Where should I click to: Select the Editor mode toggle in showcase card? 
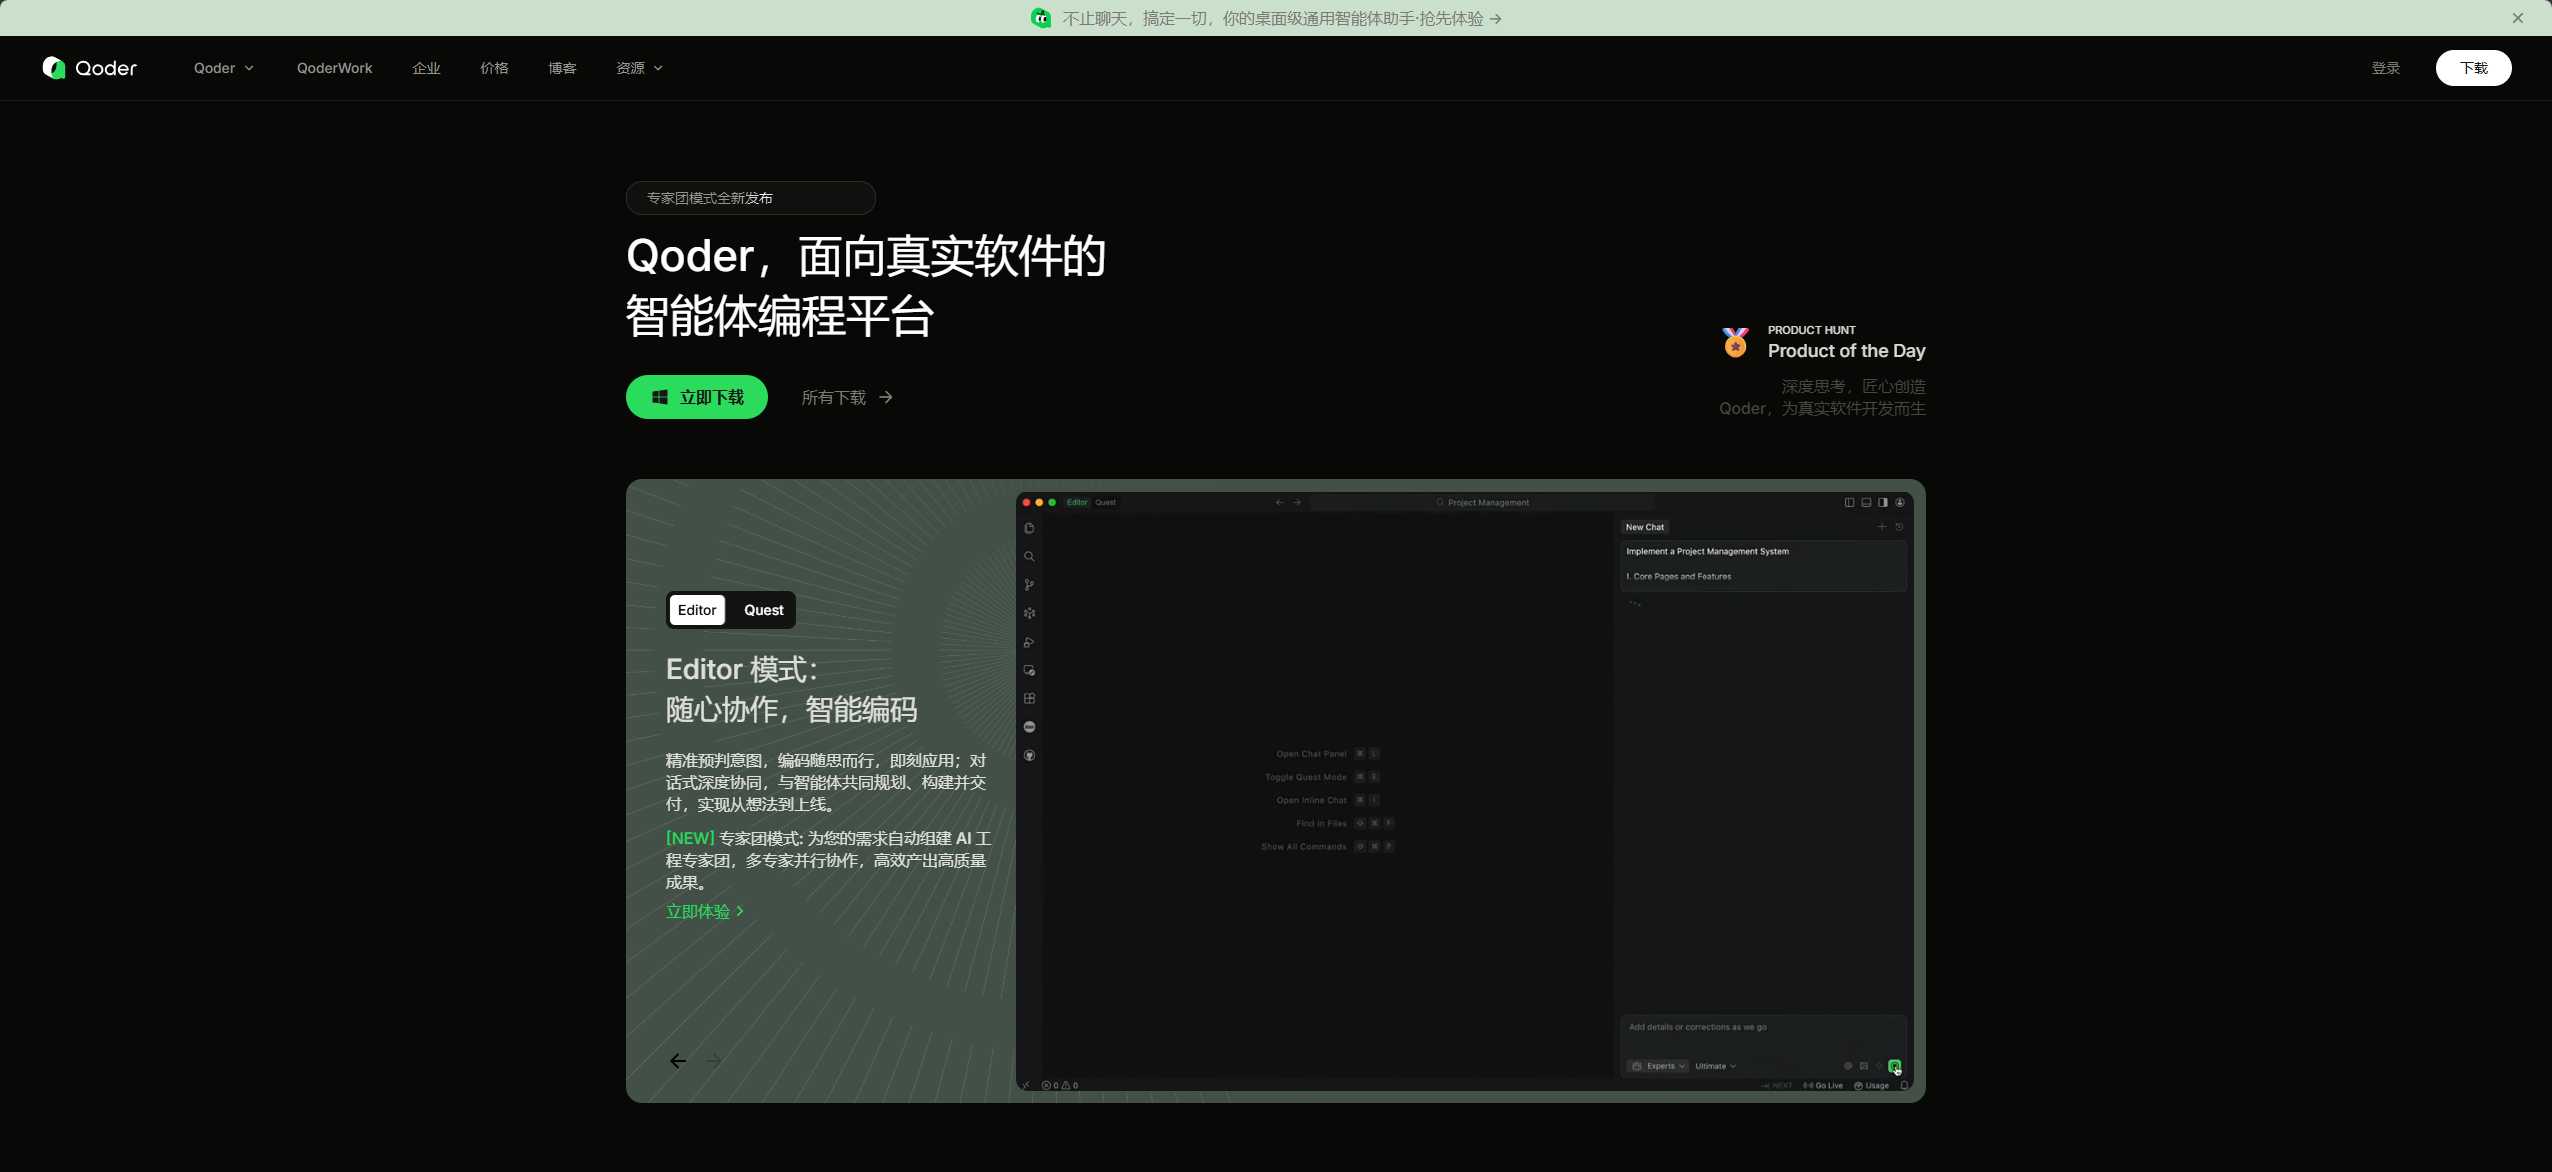point(697,610)
